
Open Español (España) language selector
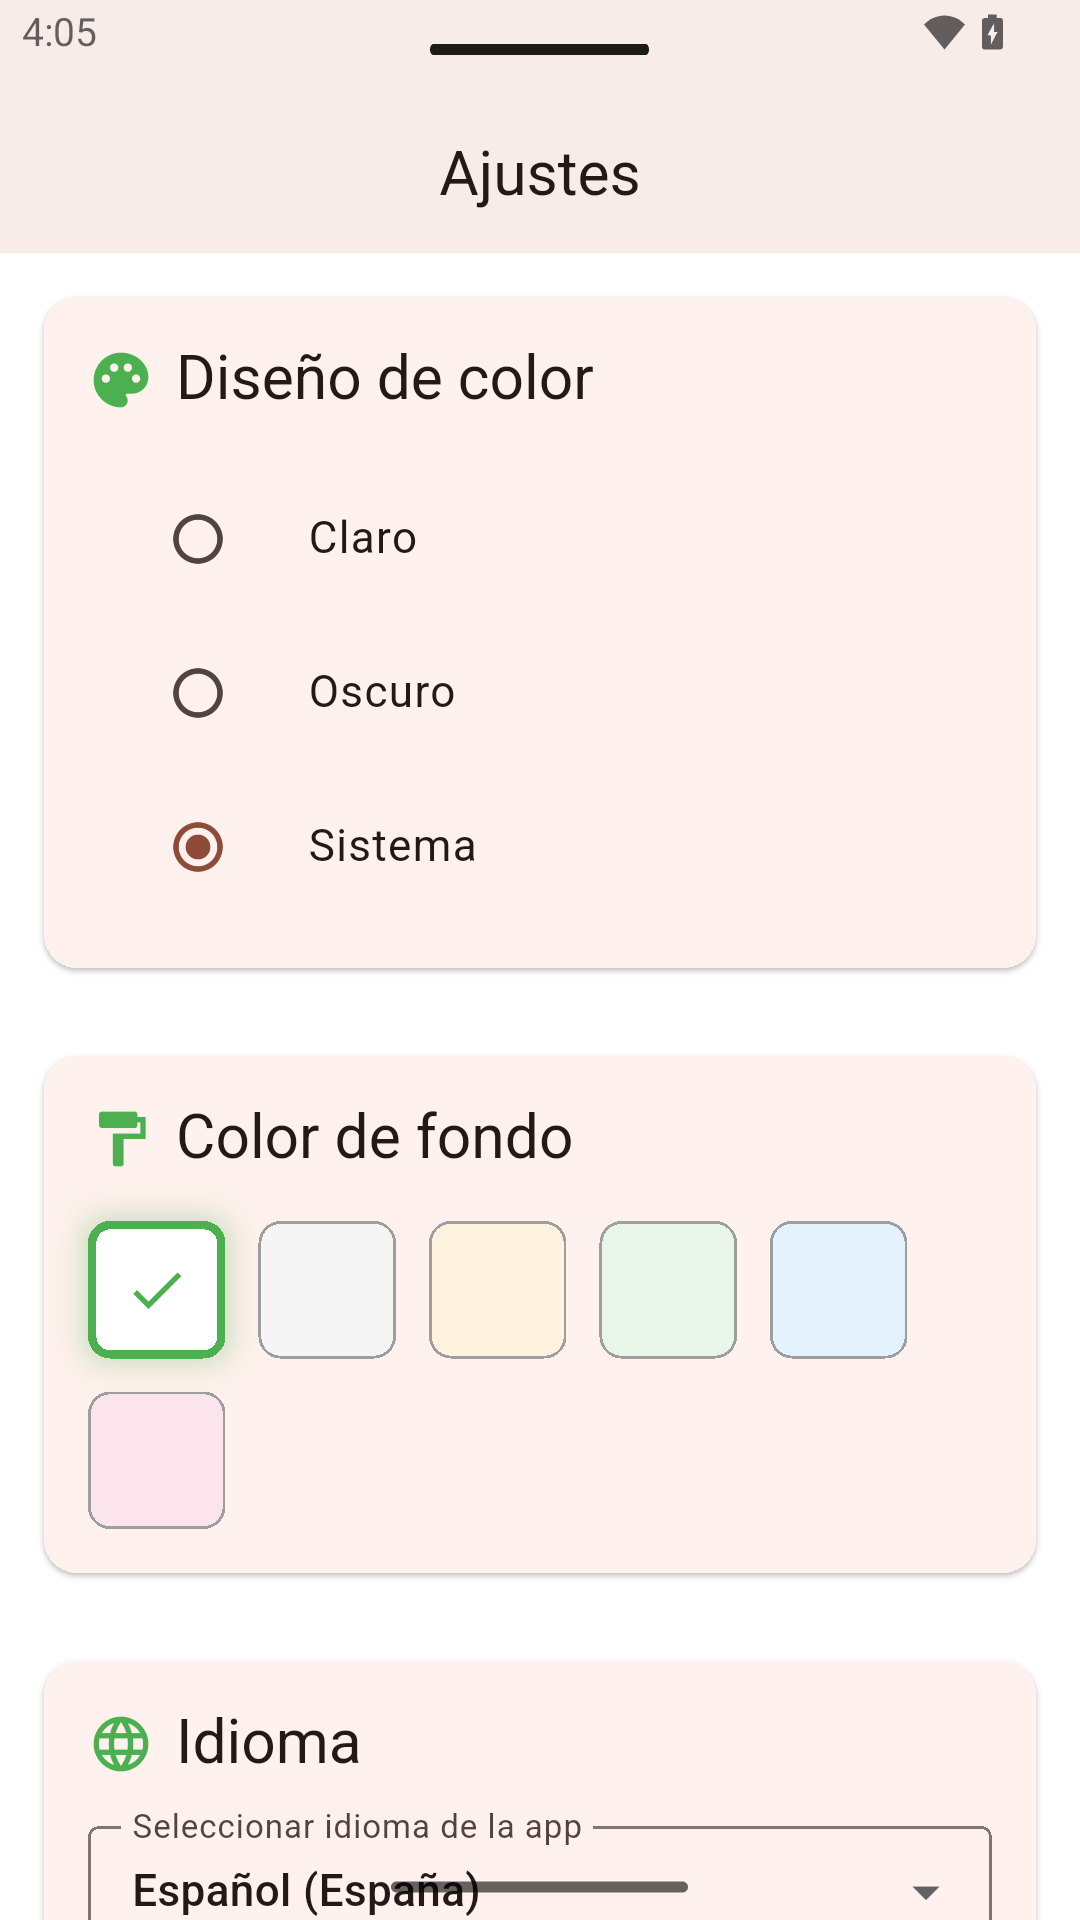[306, 1890]
